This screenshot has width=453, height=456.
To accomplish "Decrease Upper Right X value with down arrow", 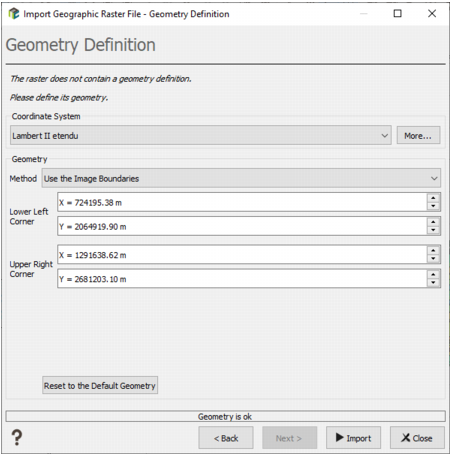I will [x=433, y=259].
